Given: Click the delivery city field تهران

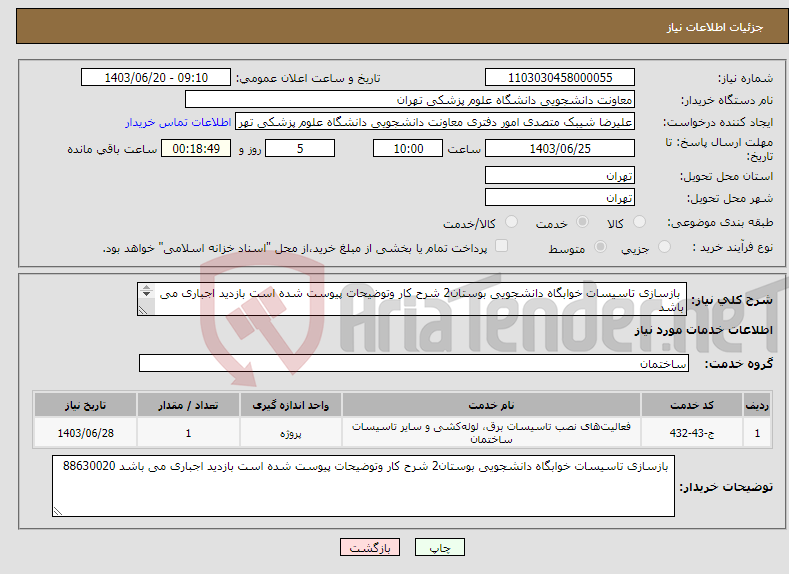Looking at the screenshot, I should click(x=560, y=197).
